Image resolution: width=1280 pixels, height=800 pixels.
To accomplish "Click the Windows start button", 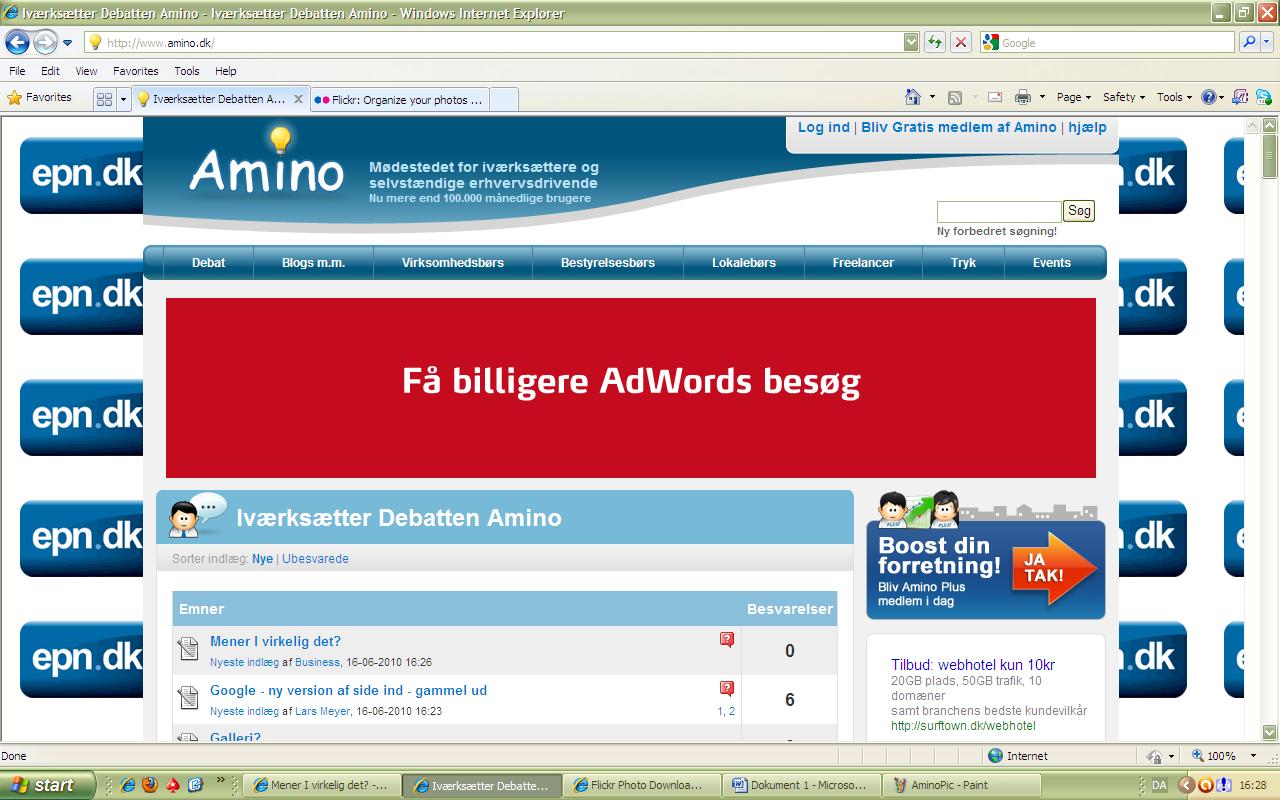I will click(47, 785).
